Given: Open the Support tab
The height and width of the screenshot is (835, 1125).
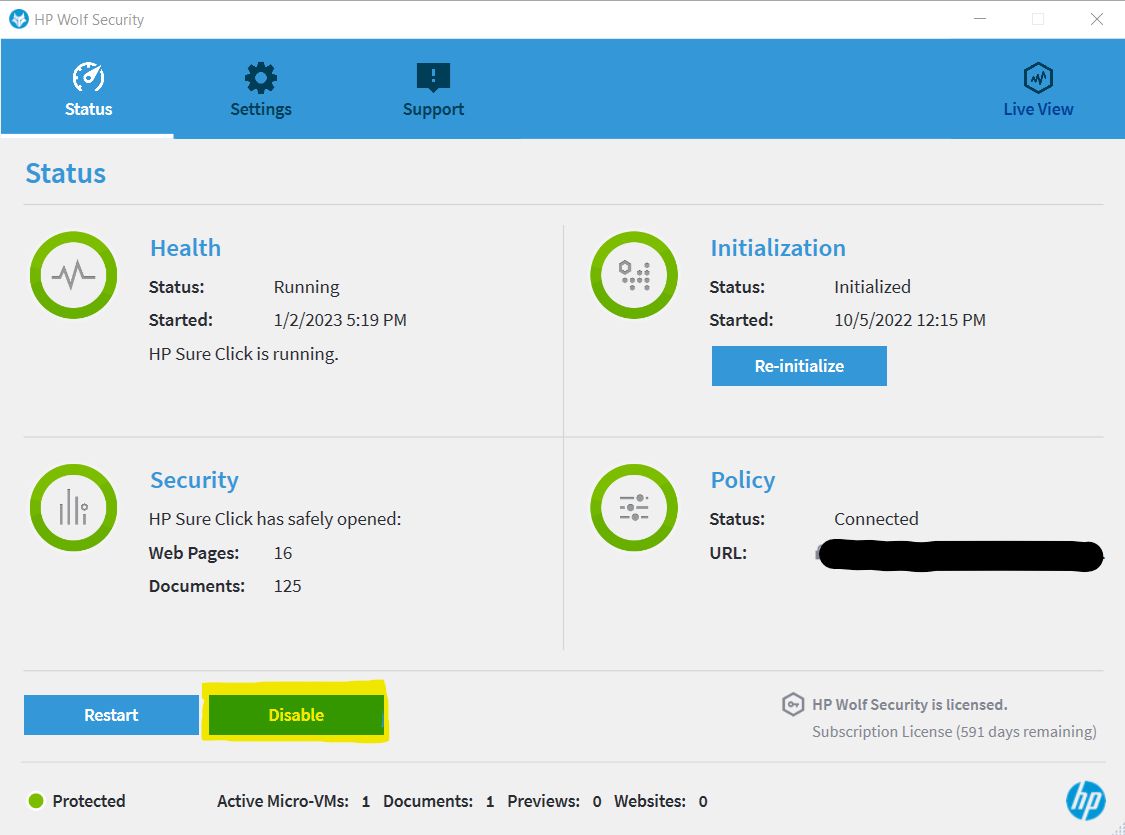Looking at the screenshot, I should coord(433,91).
